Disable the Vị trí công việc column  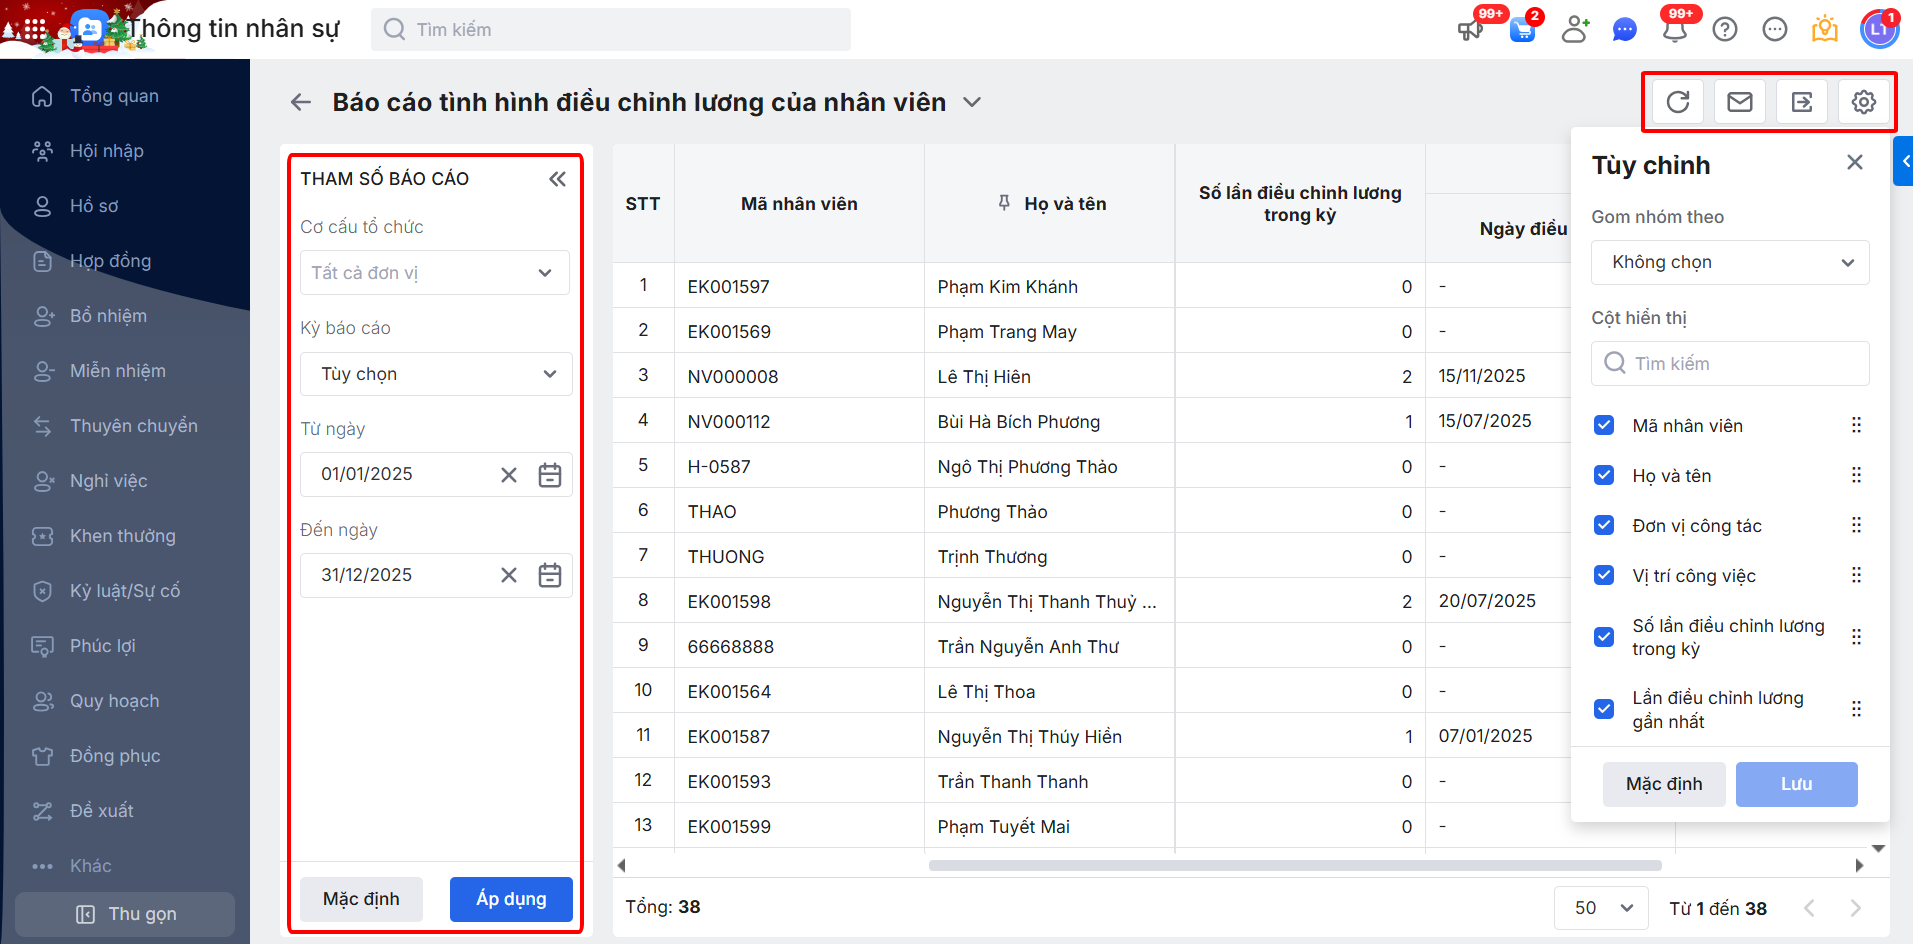[1604, 576]
